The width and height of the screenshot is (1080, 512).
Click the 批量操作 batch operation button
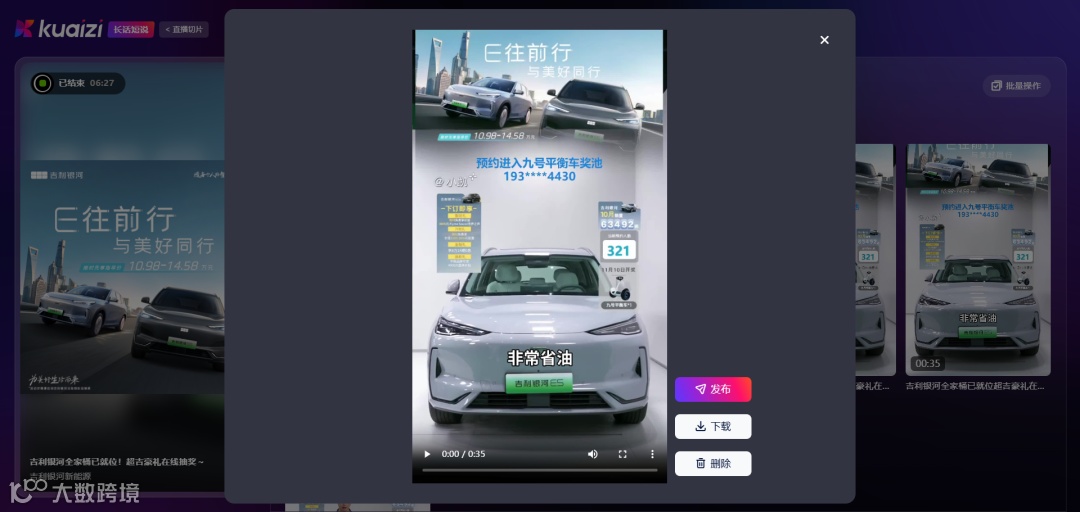1017,86
